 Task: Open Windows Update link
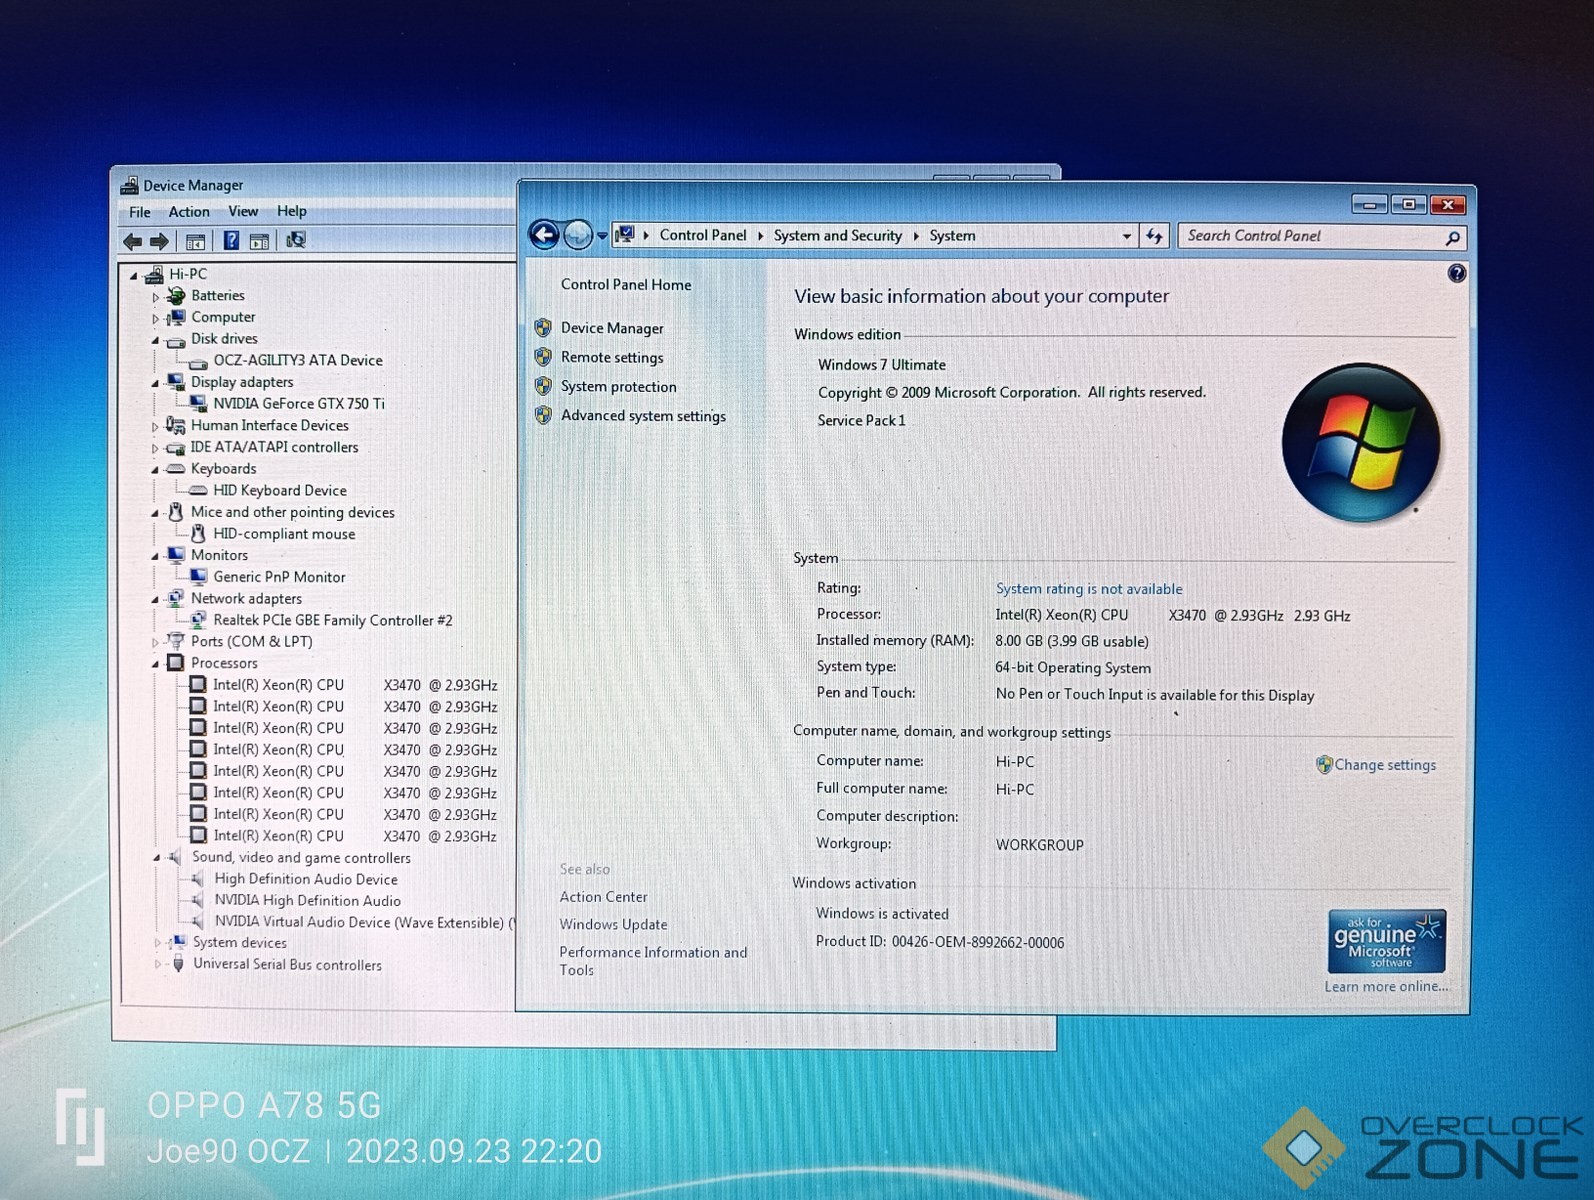pos(613,925)
